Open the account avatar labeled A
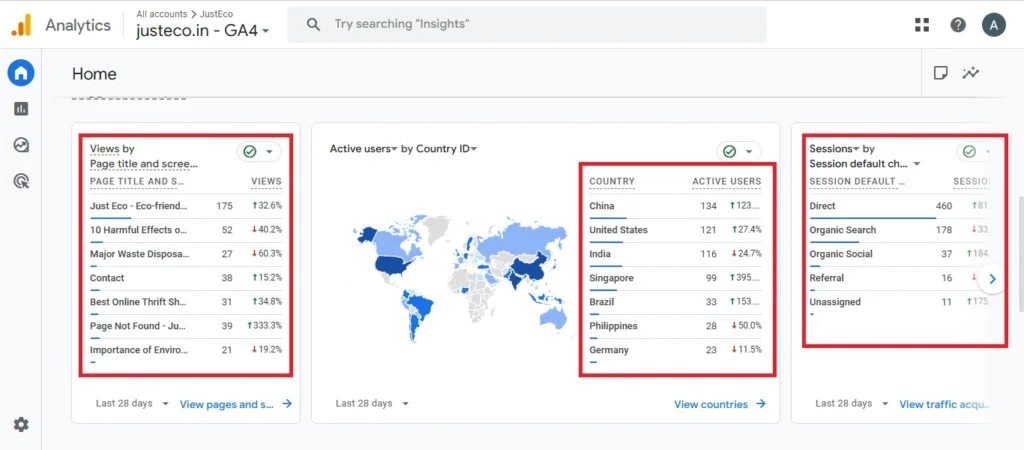 pyautogui.click(x=993, y=25)
